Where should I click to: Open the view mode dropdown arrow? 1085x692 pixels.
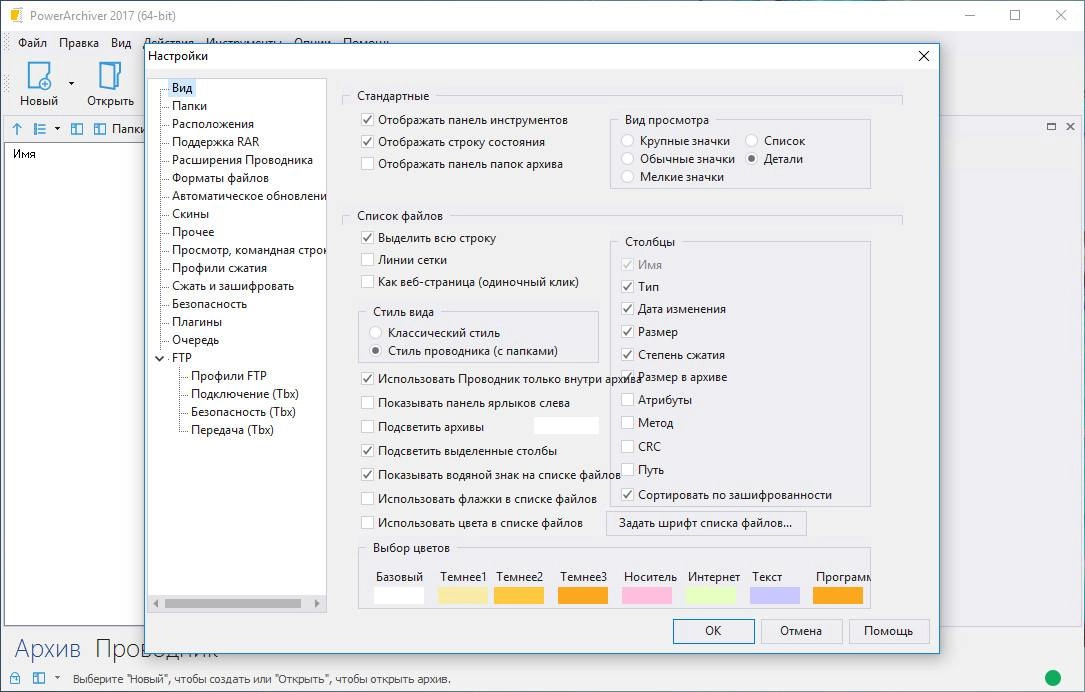[57, 129]
